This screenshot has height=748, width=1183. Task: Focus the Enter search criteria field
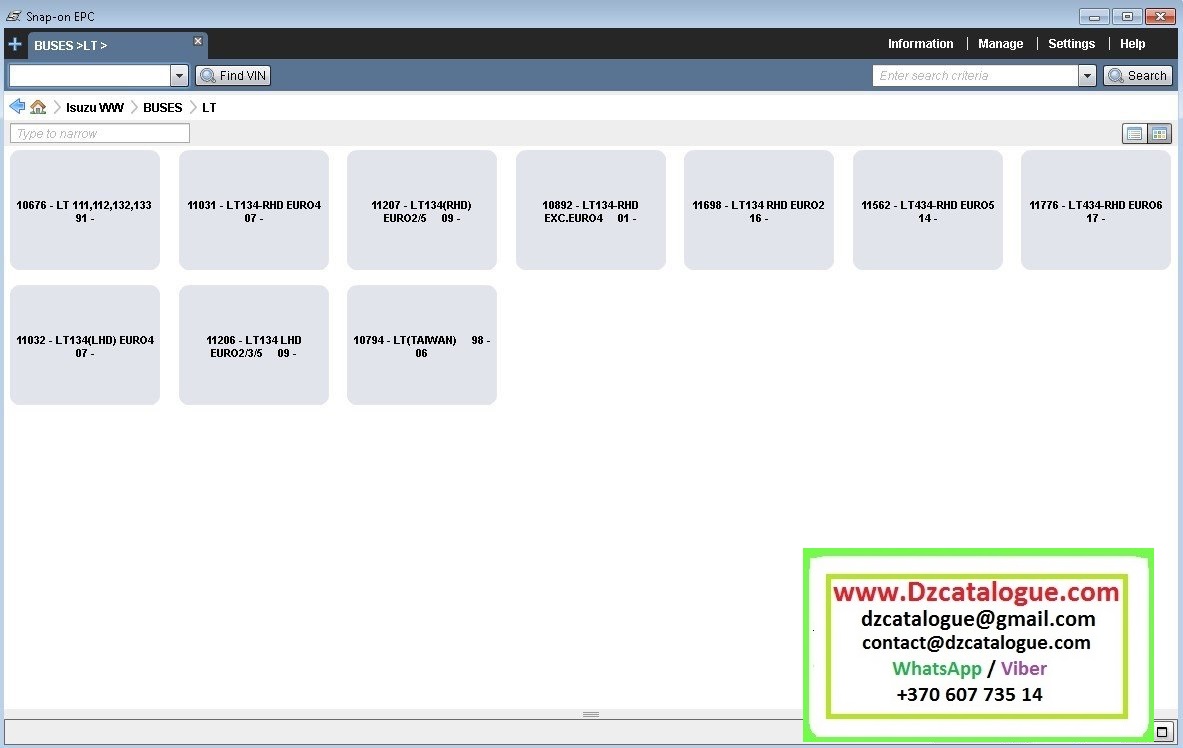pos(976,75)
